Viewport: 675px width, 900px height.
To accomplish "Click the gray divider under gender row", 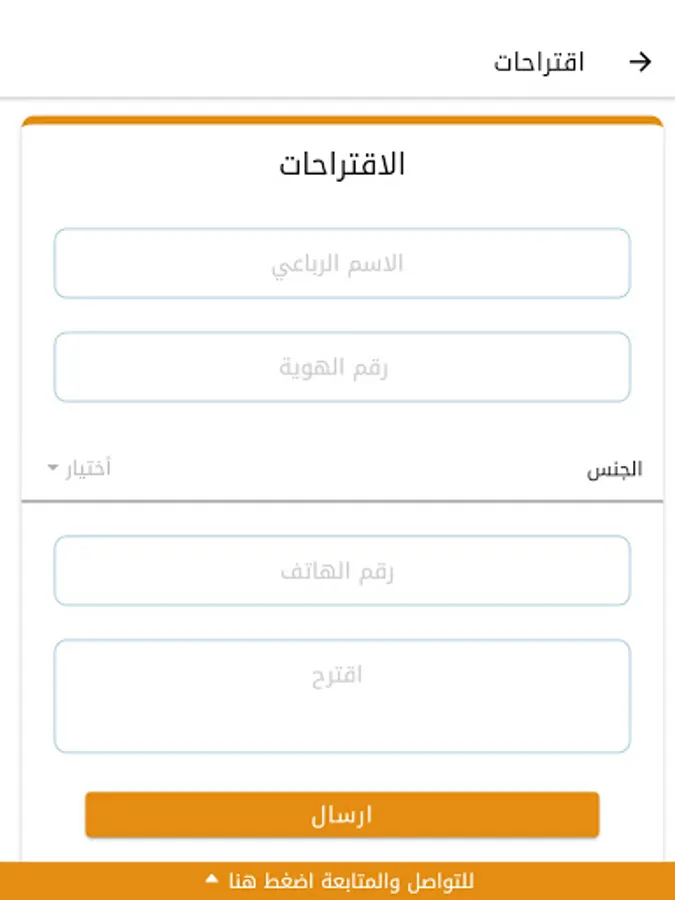I will pyautogui.click(x=342, y=501).
